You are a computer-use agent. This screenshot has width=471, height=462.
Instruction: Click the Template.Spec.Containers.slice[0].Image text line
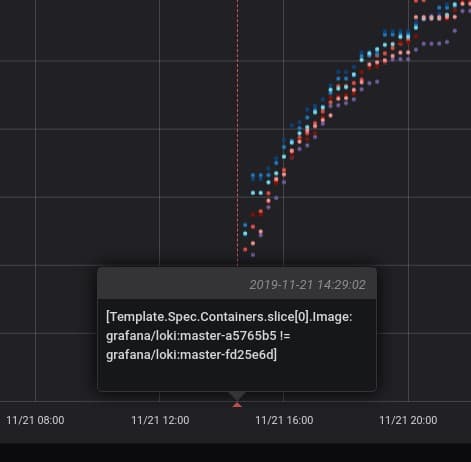click(229, 317)
